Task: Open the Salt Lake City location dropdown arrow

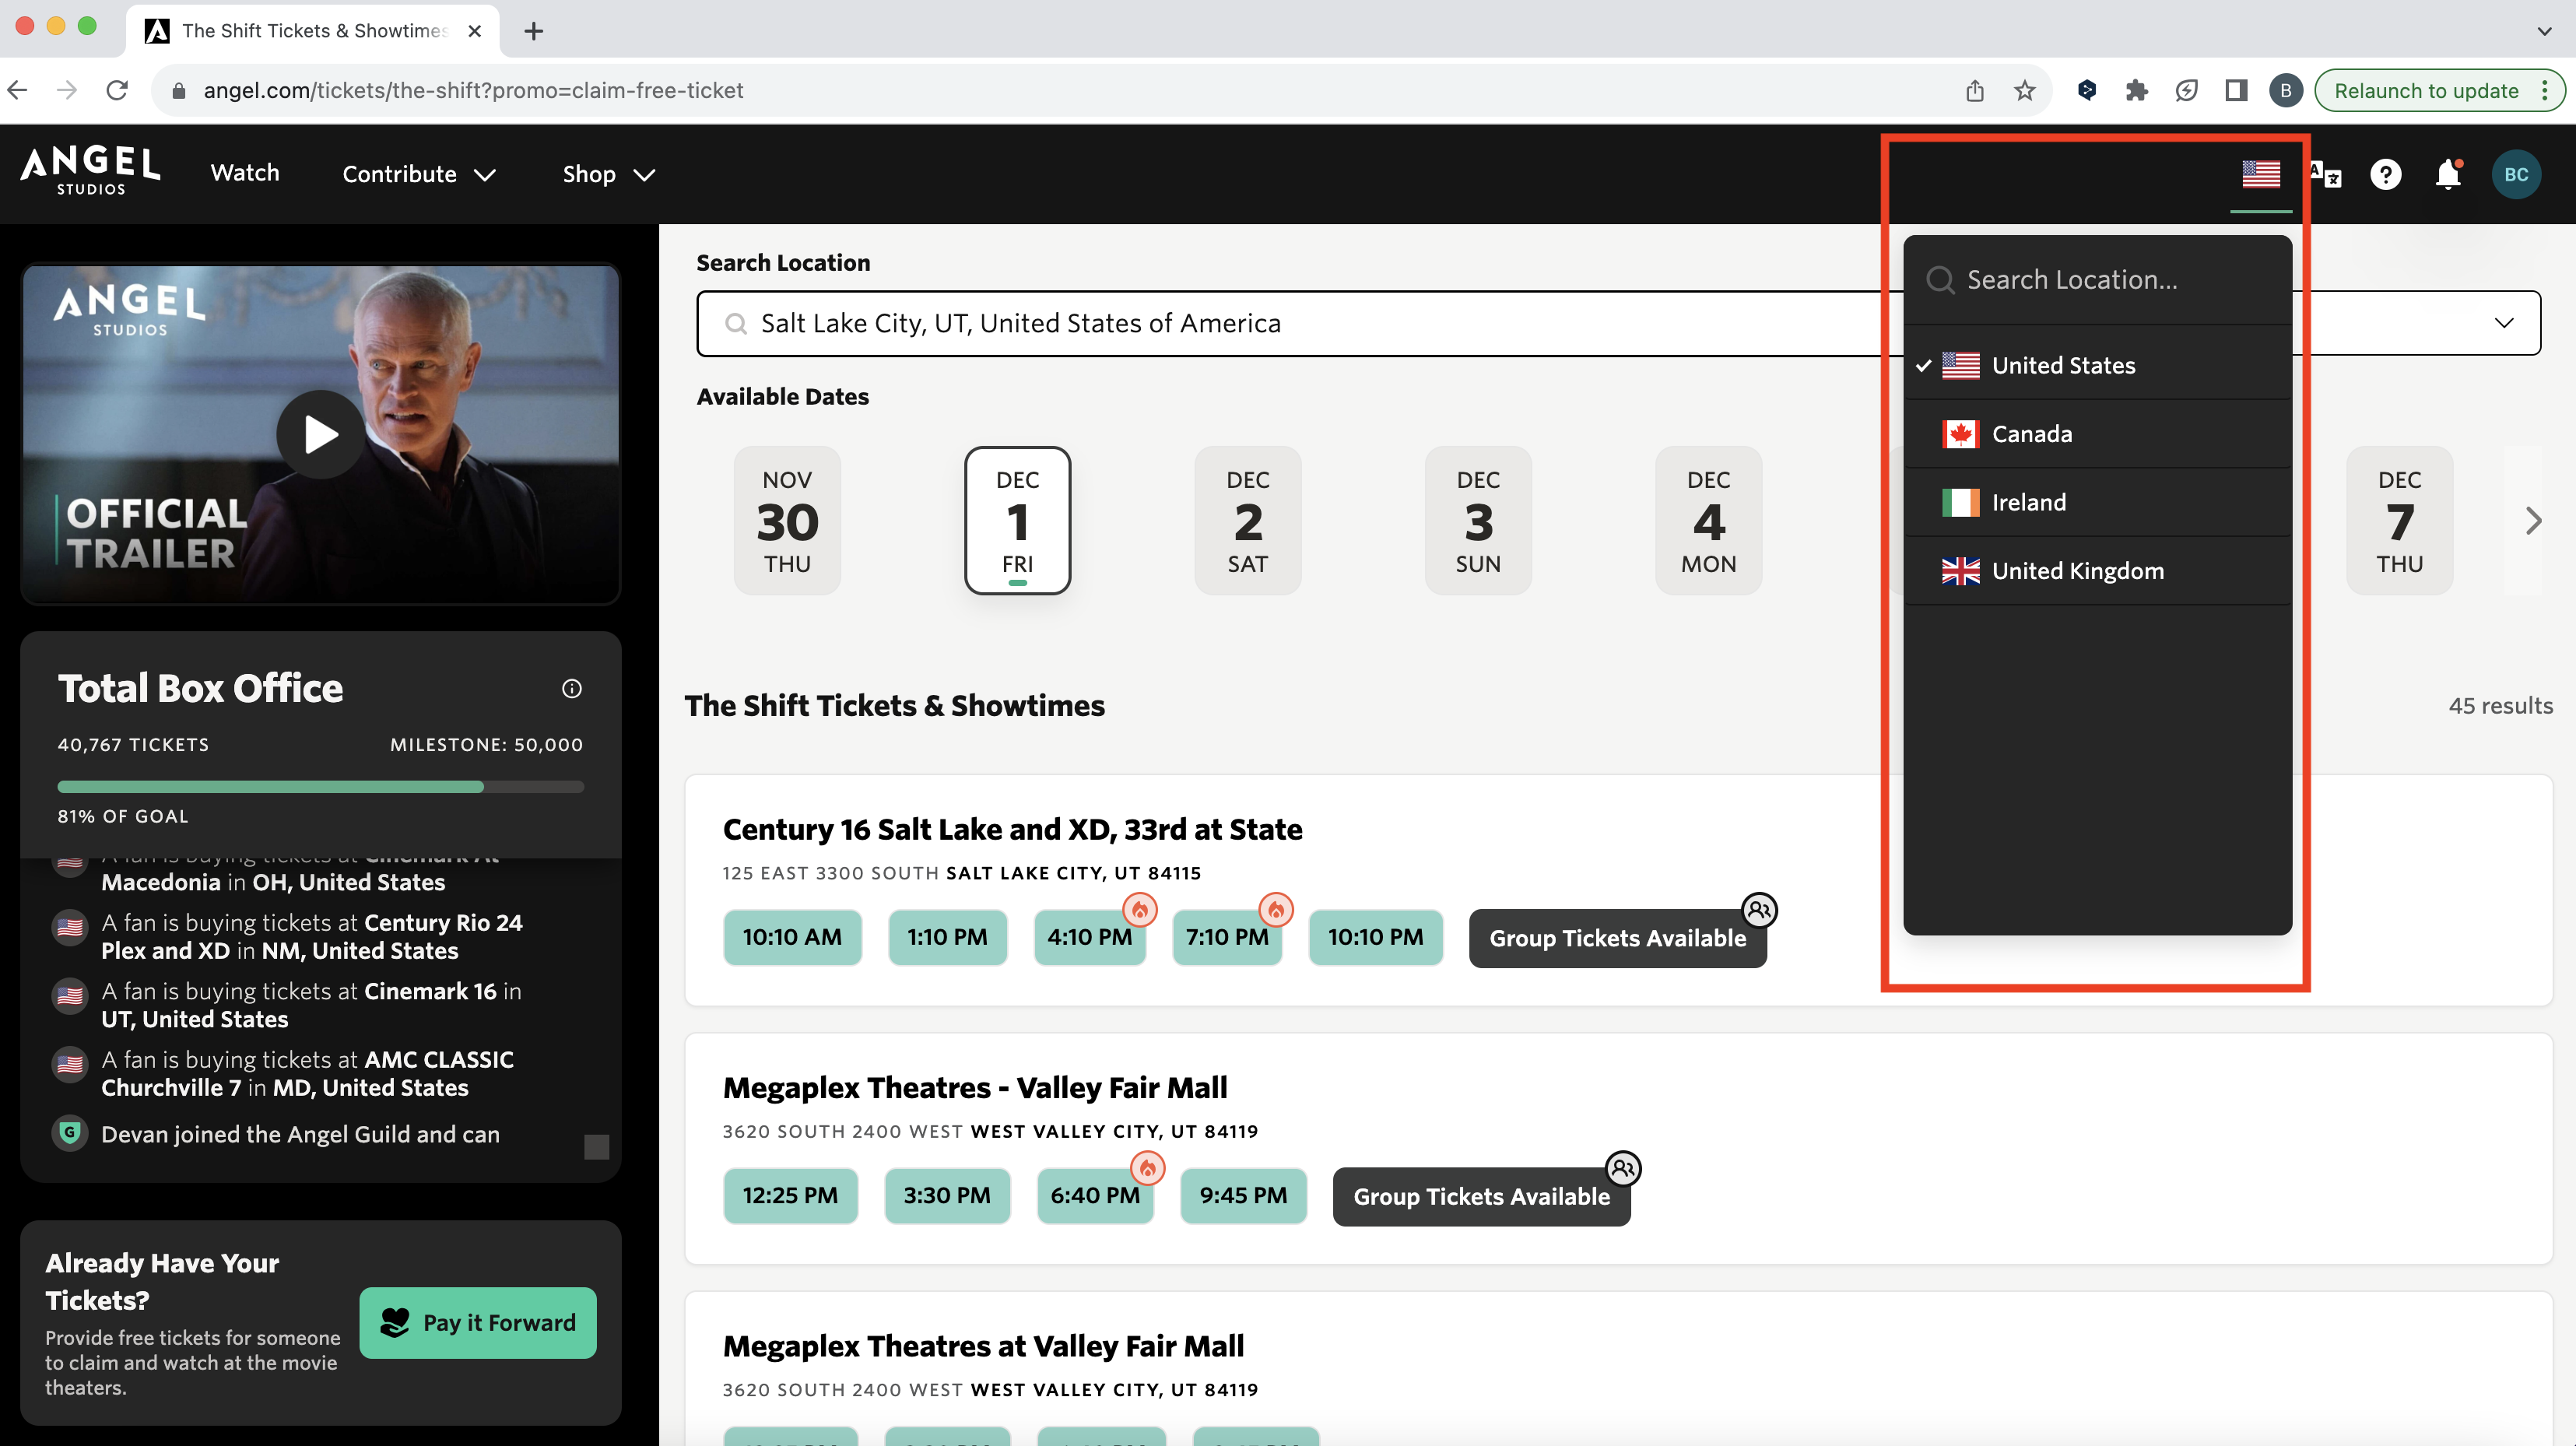Action: 2503,323
